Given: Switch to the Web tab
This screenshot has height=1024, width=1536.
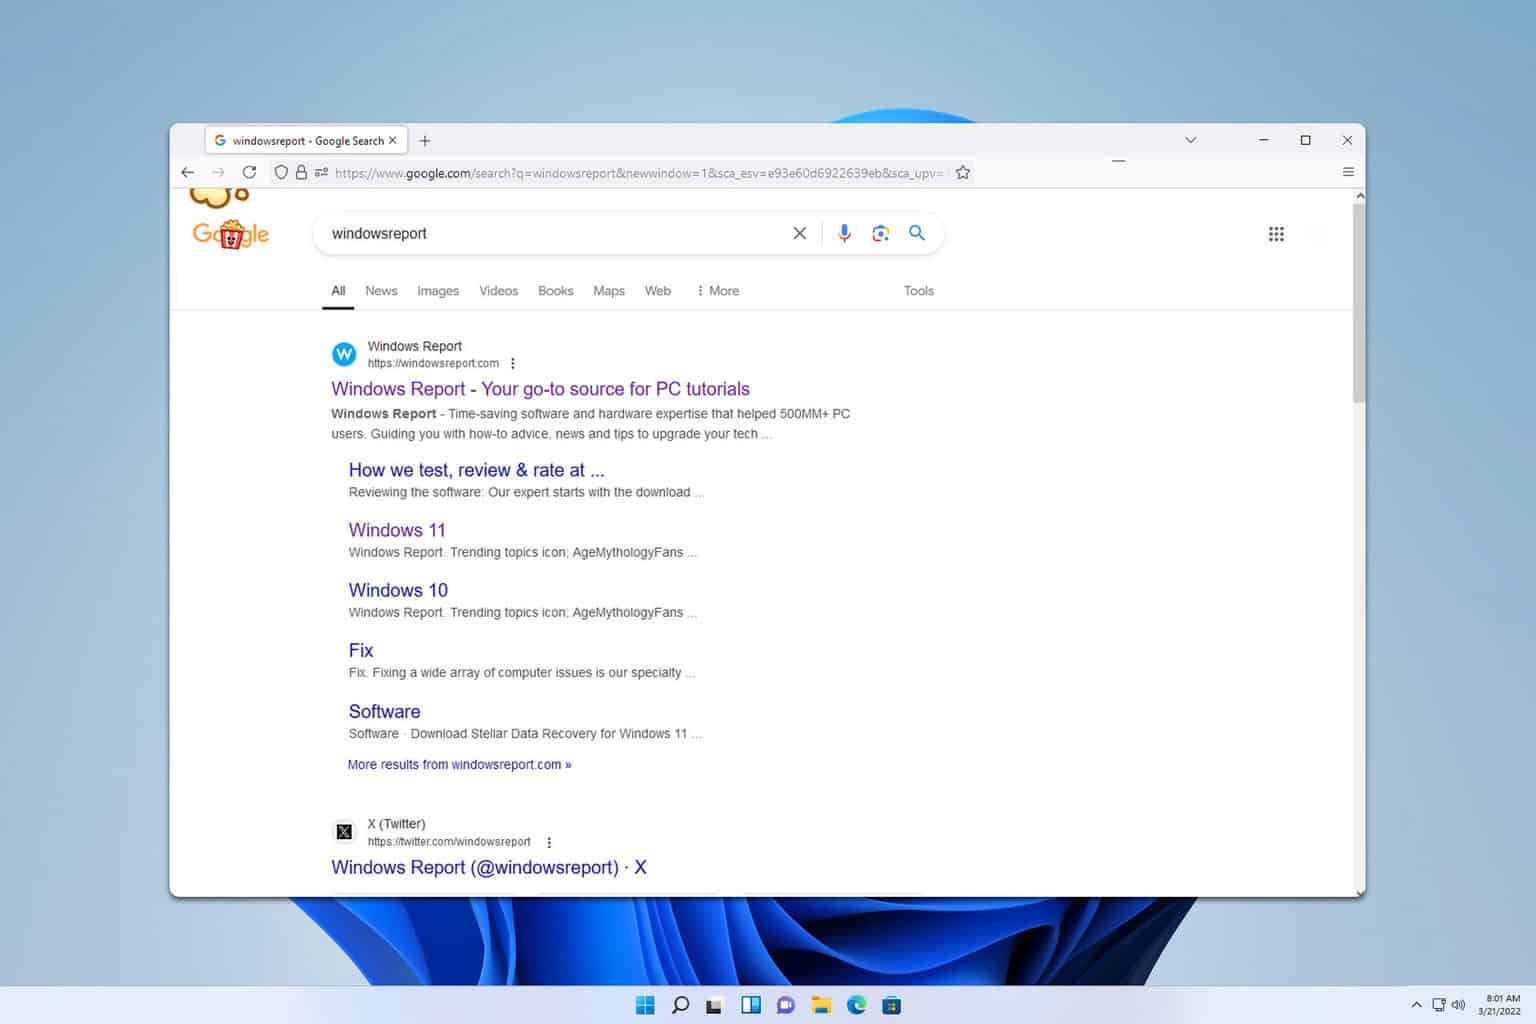Looking at the screenshot, I should click(658, 291).
